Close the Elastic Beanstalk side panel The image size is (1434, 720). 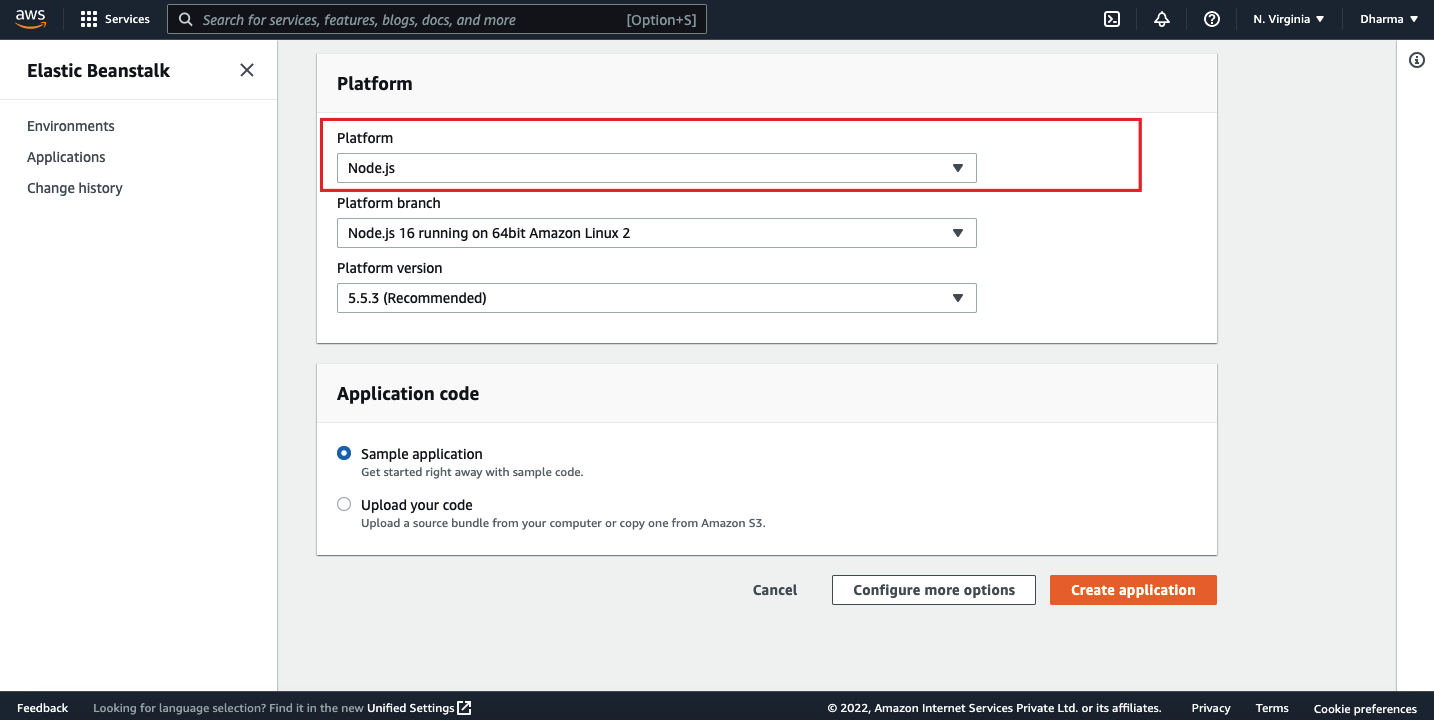point(247,70)
